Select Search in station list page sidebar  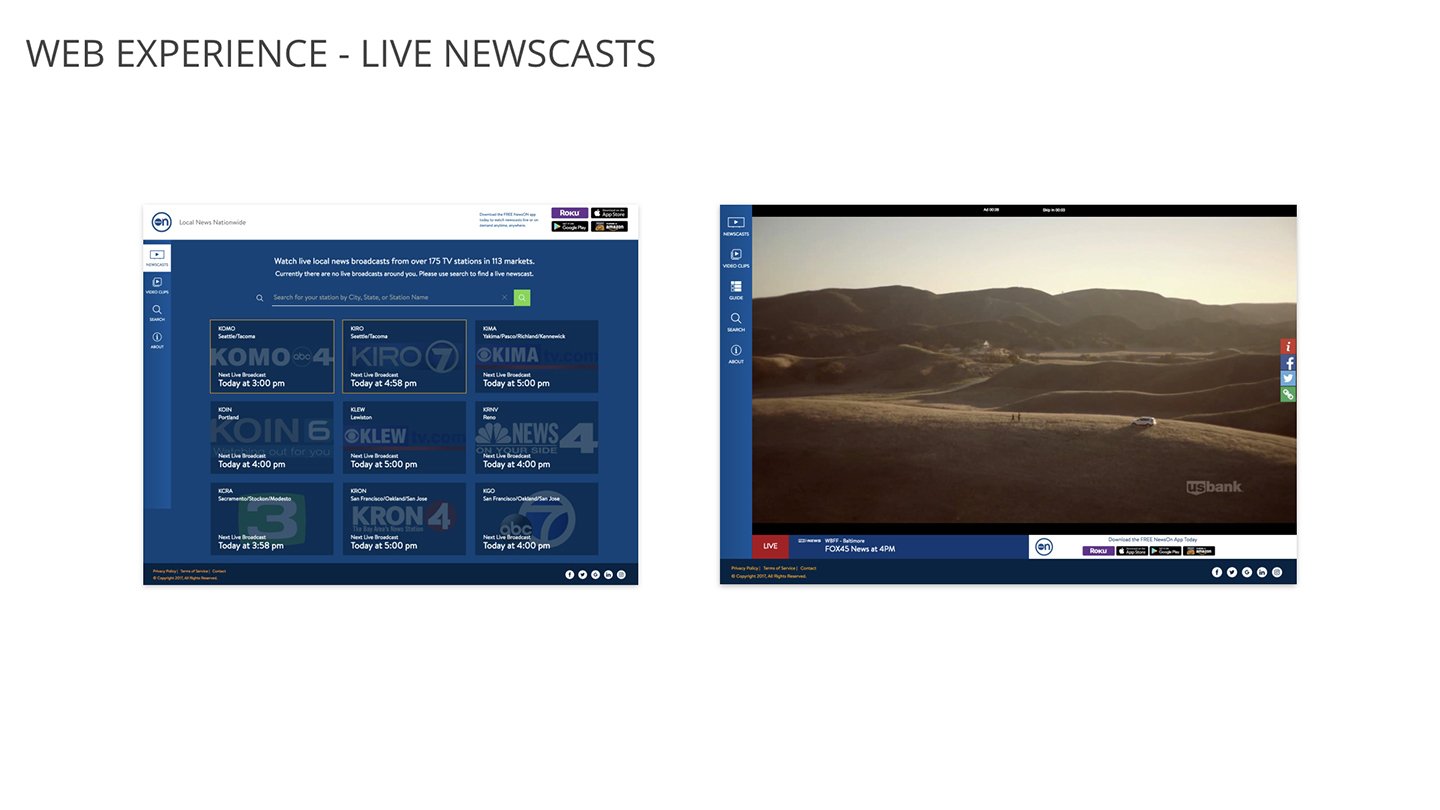(157, 313)
